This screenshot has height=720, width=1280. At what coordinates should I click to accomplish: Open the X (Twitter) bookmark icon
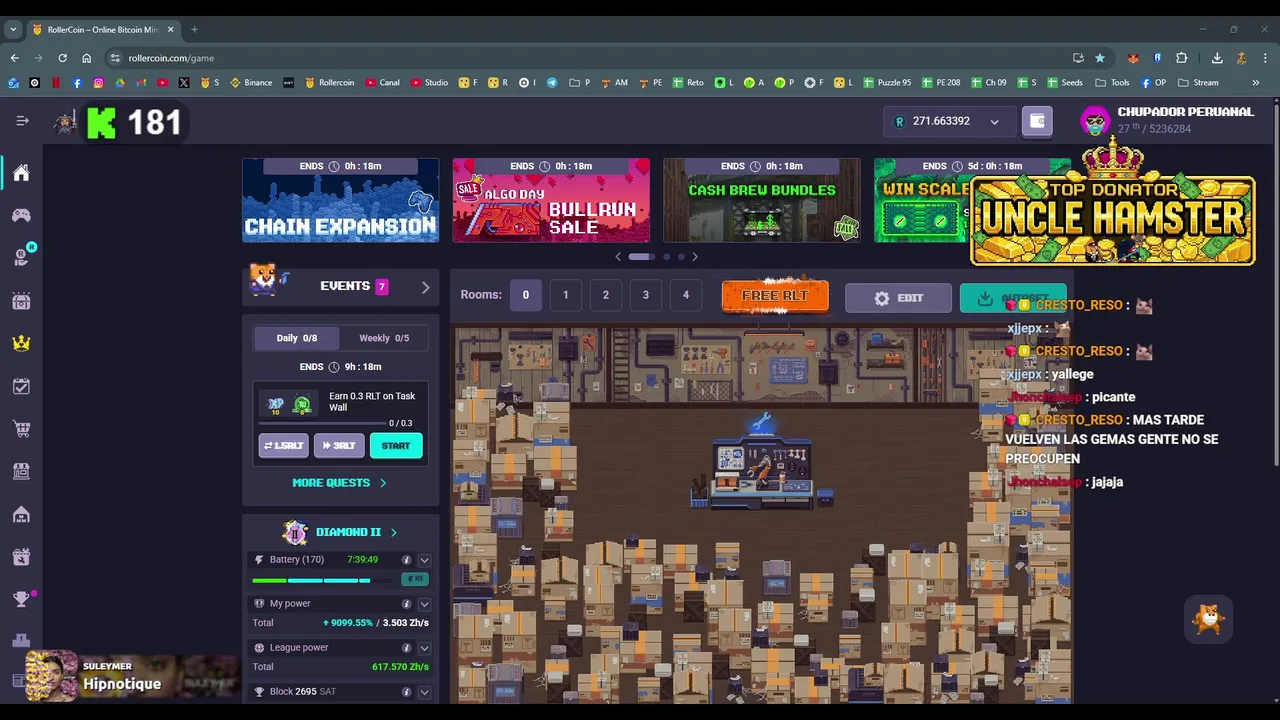[184, 83]
